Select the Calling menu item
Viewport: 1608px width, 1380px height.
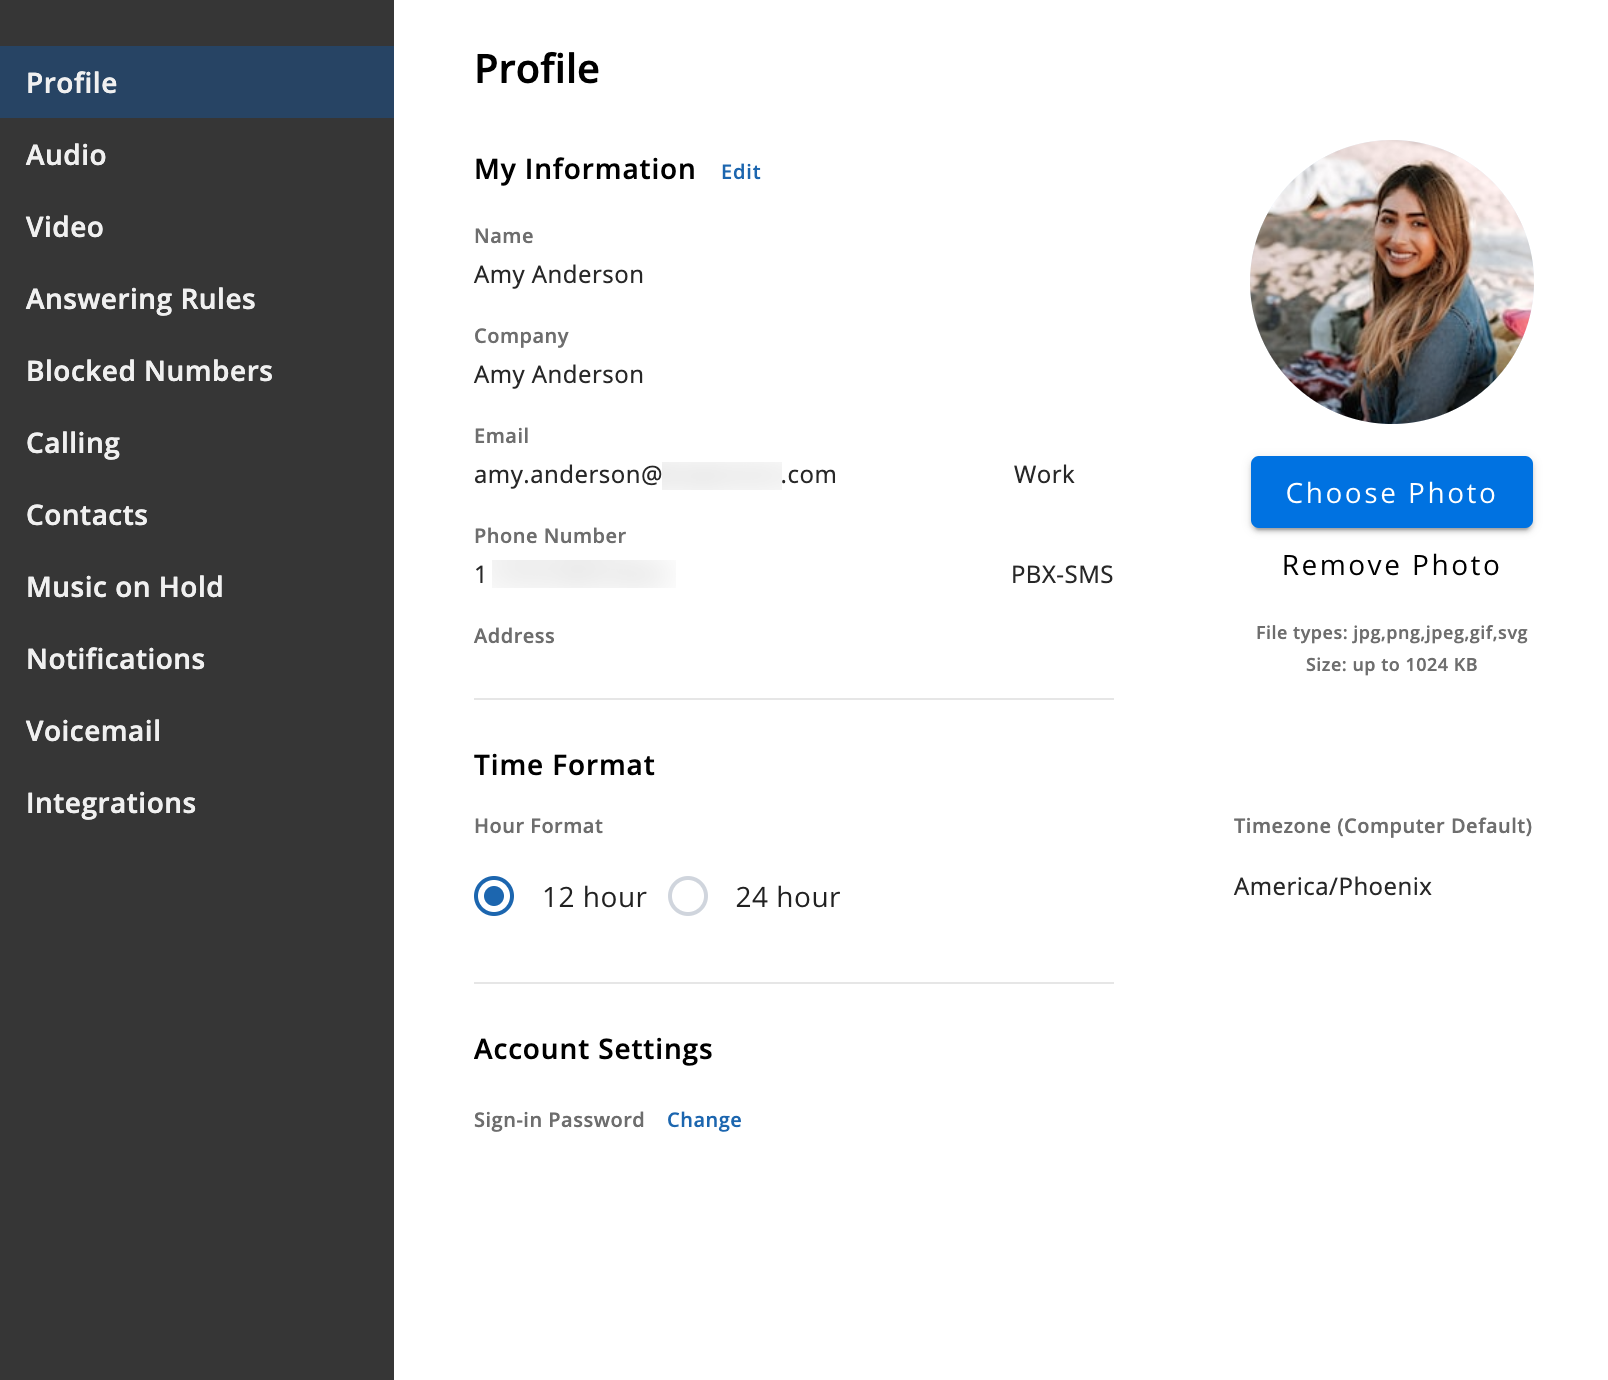(197, 443)
